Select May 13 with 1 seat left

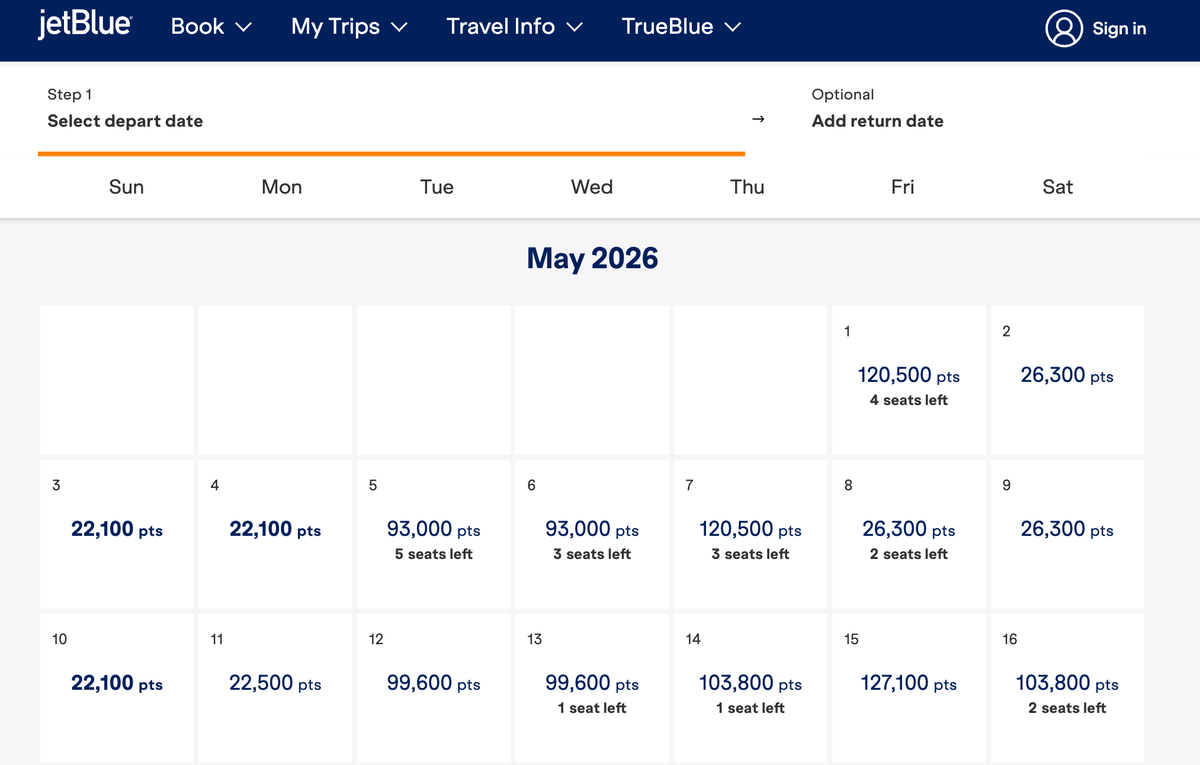click(x=590, y=688)
